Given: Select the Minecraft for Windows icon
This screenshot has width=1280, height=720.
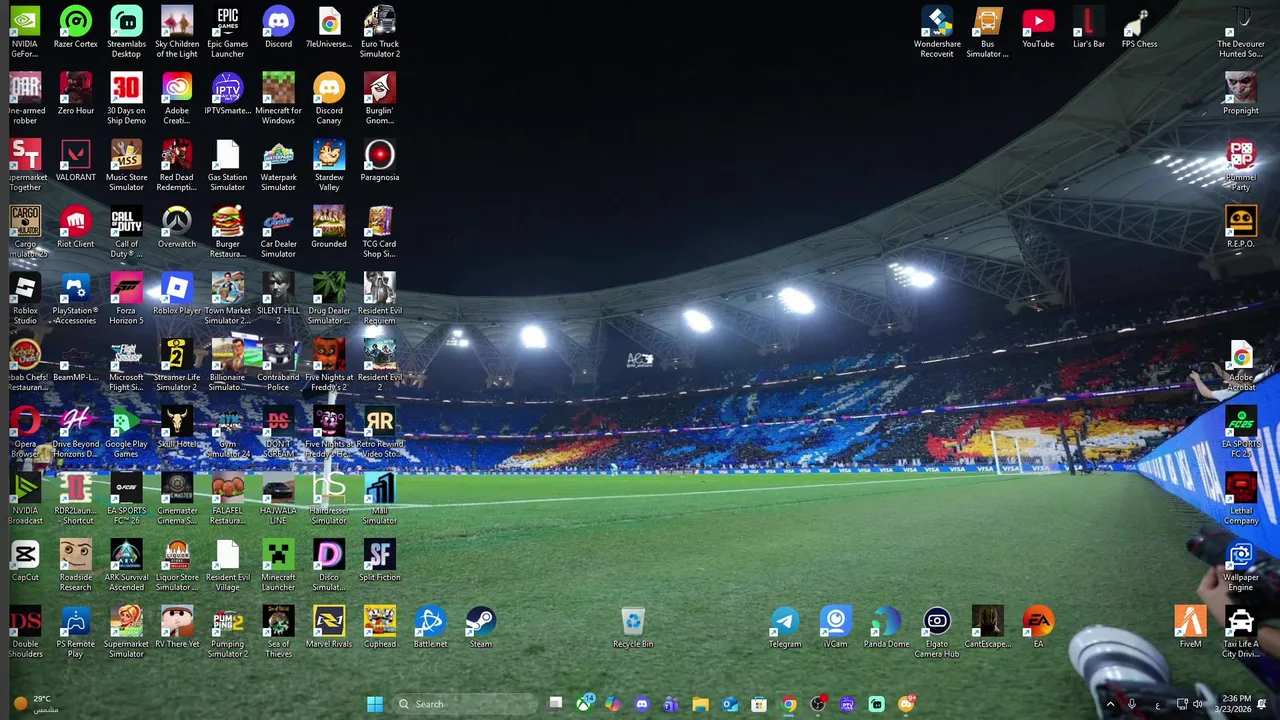Looking at the screenshot, I should 278,99.
